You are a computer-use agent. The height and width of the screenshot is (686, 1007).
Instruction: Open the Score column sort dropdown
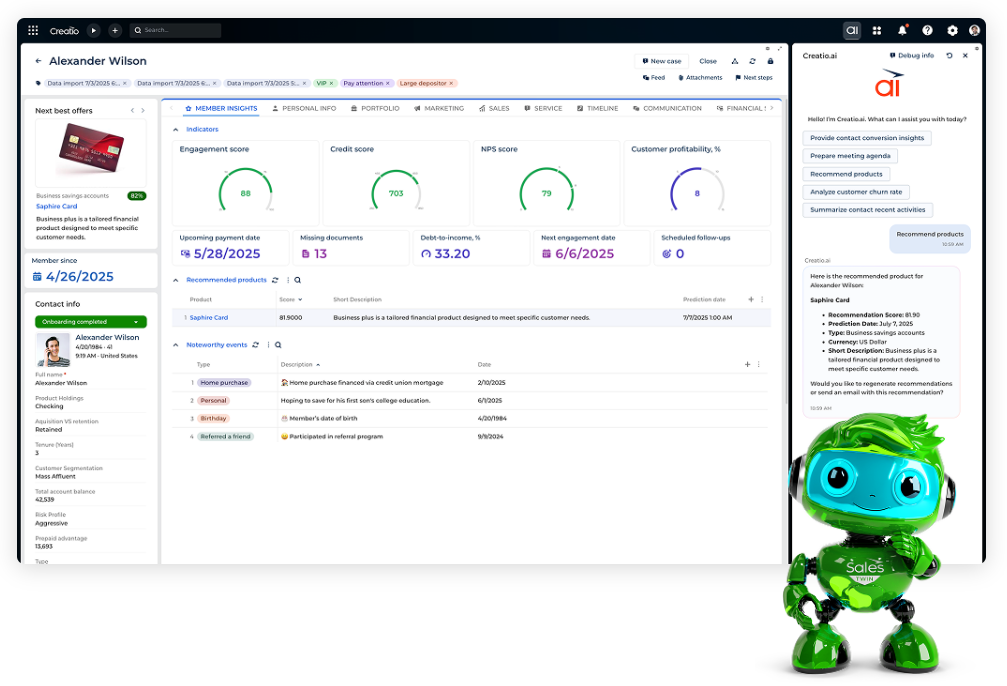tap(300, 298)
